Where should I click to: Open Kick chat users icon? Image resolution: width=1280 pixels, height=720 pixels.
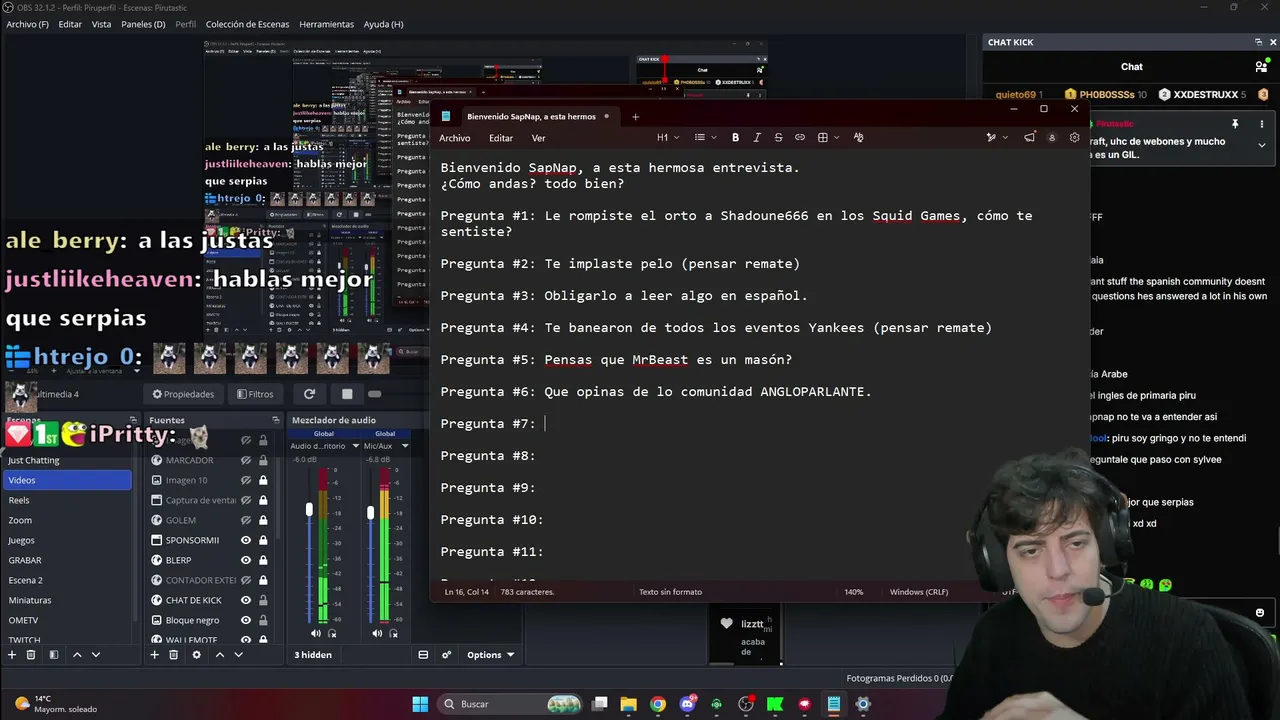[1261, 67]
